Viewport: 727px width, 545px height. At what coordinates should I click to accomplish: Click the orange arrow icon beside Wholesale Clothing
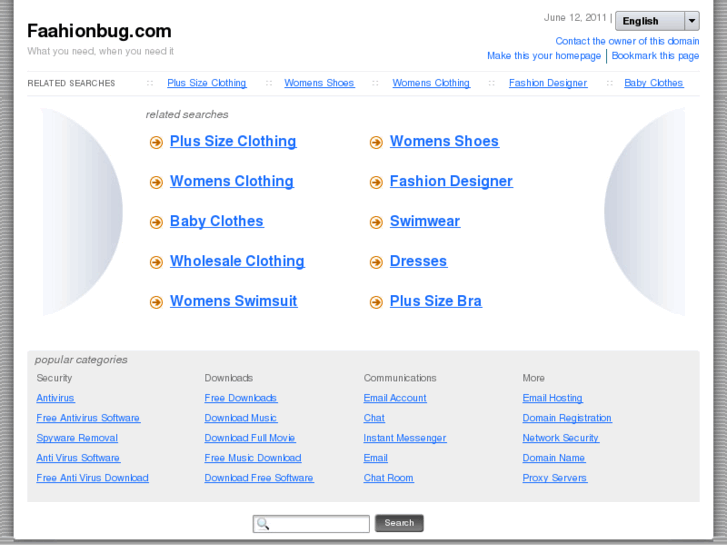point(156,262)
